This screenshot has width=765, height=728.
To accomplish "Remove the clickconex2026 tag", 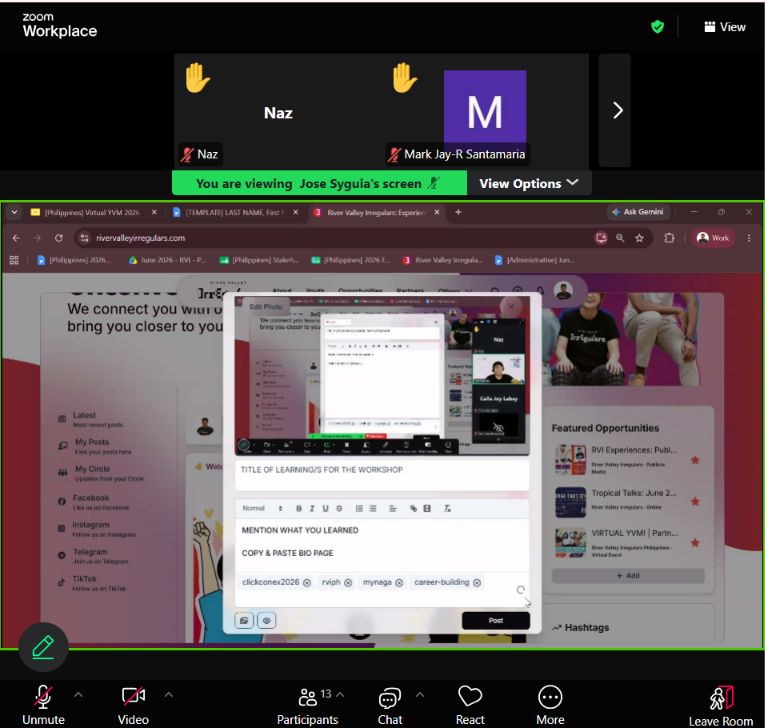I will tap(307, 583).
